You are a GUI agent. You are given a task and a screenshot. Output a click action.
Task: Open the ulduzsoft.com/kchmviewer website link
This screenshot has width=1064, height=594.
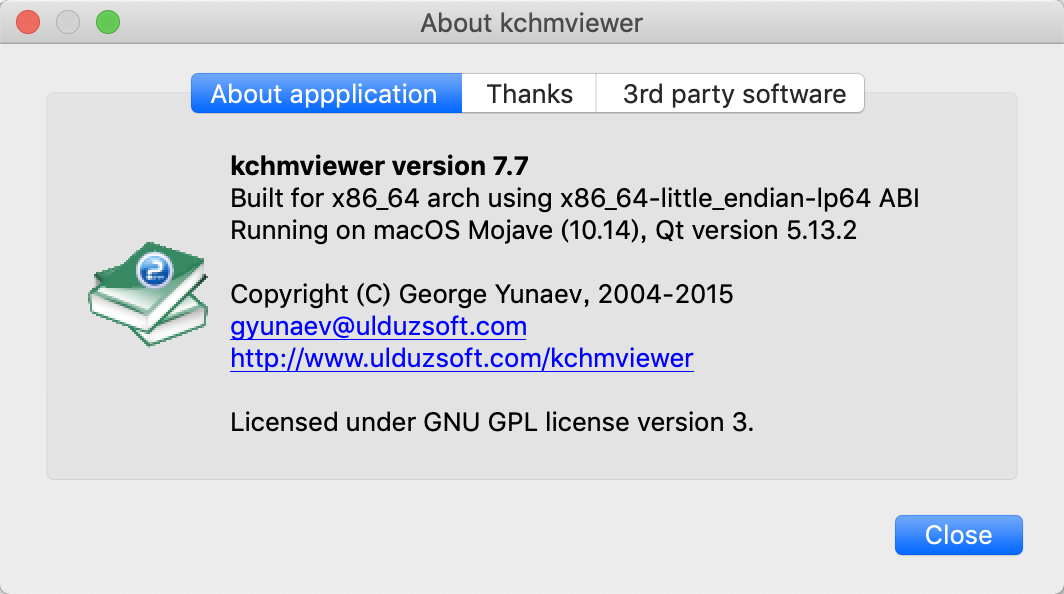coord(462,358)
